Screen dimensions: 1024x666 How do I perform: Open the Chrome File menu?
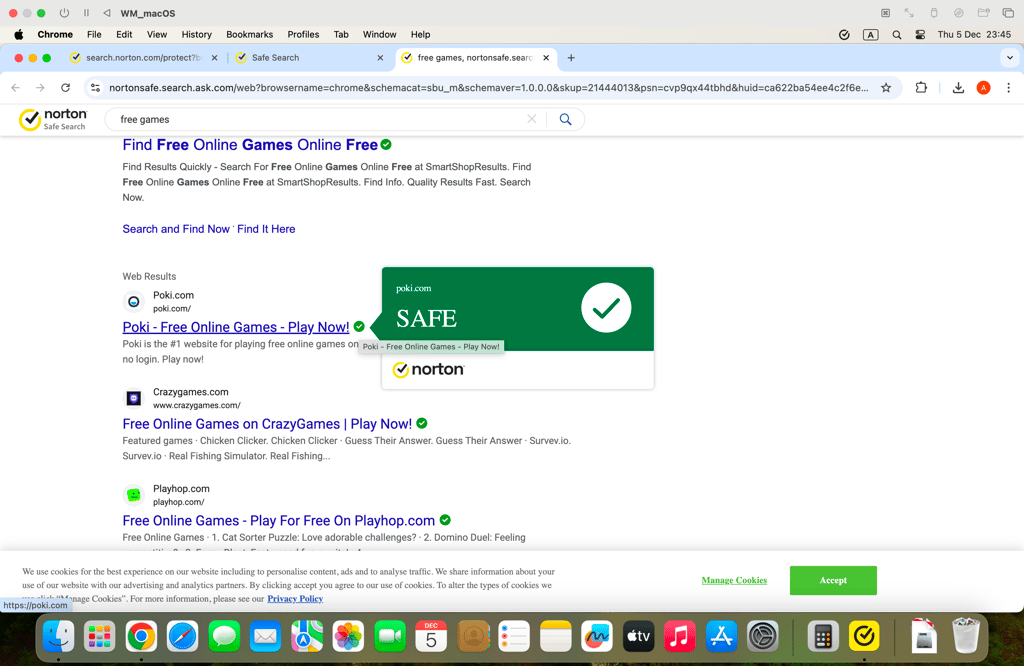click(x=94, y=35)
